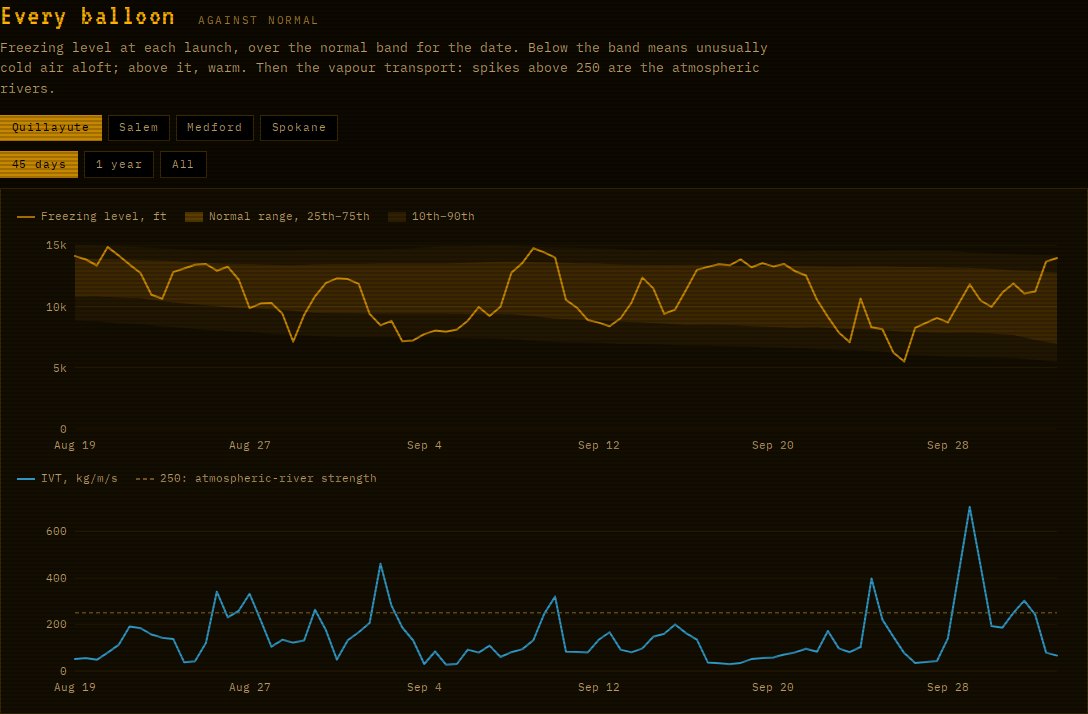Select the Quillayute station button
Image resolution: width=1088 pixels, height=714 pixels.
51,128
